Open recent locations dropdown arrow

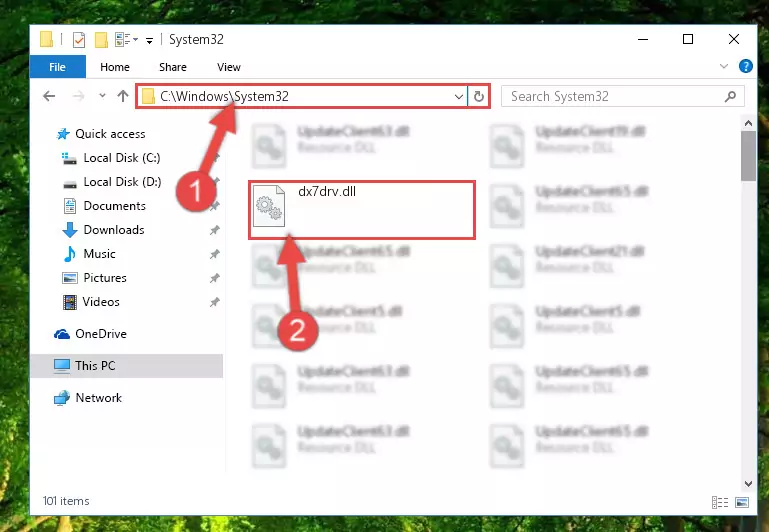[x=102, y=96]
